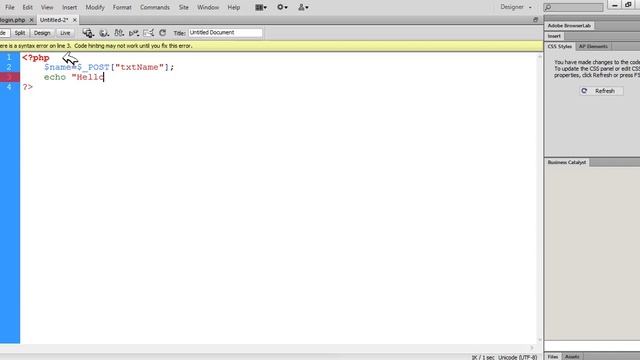Click line number 1 in the gutter

pyautogui.click(x=9, y=58)
